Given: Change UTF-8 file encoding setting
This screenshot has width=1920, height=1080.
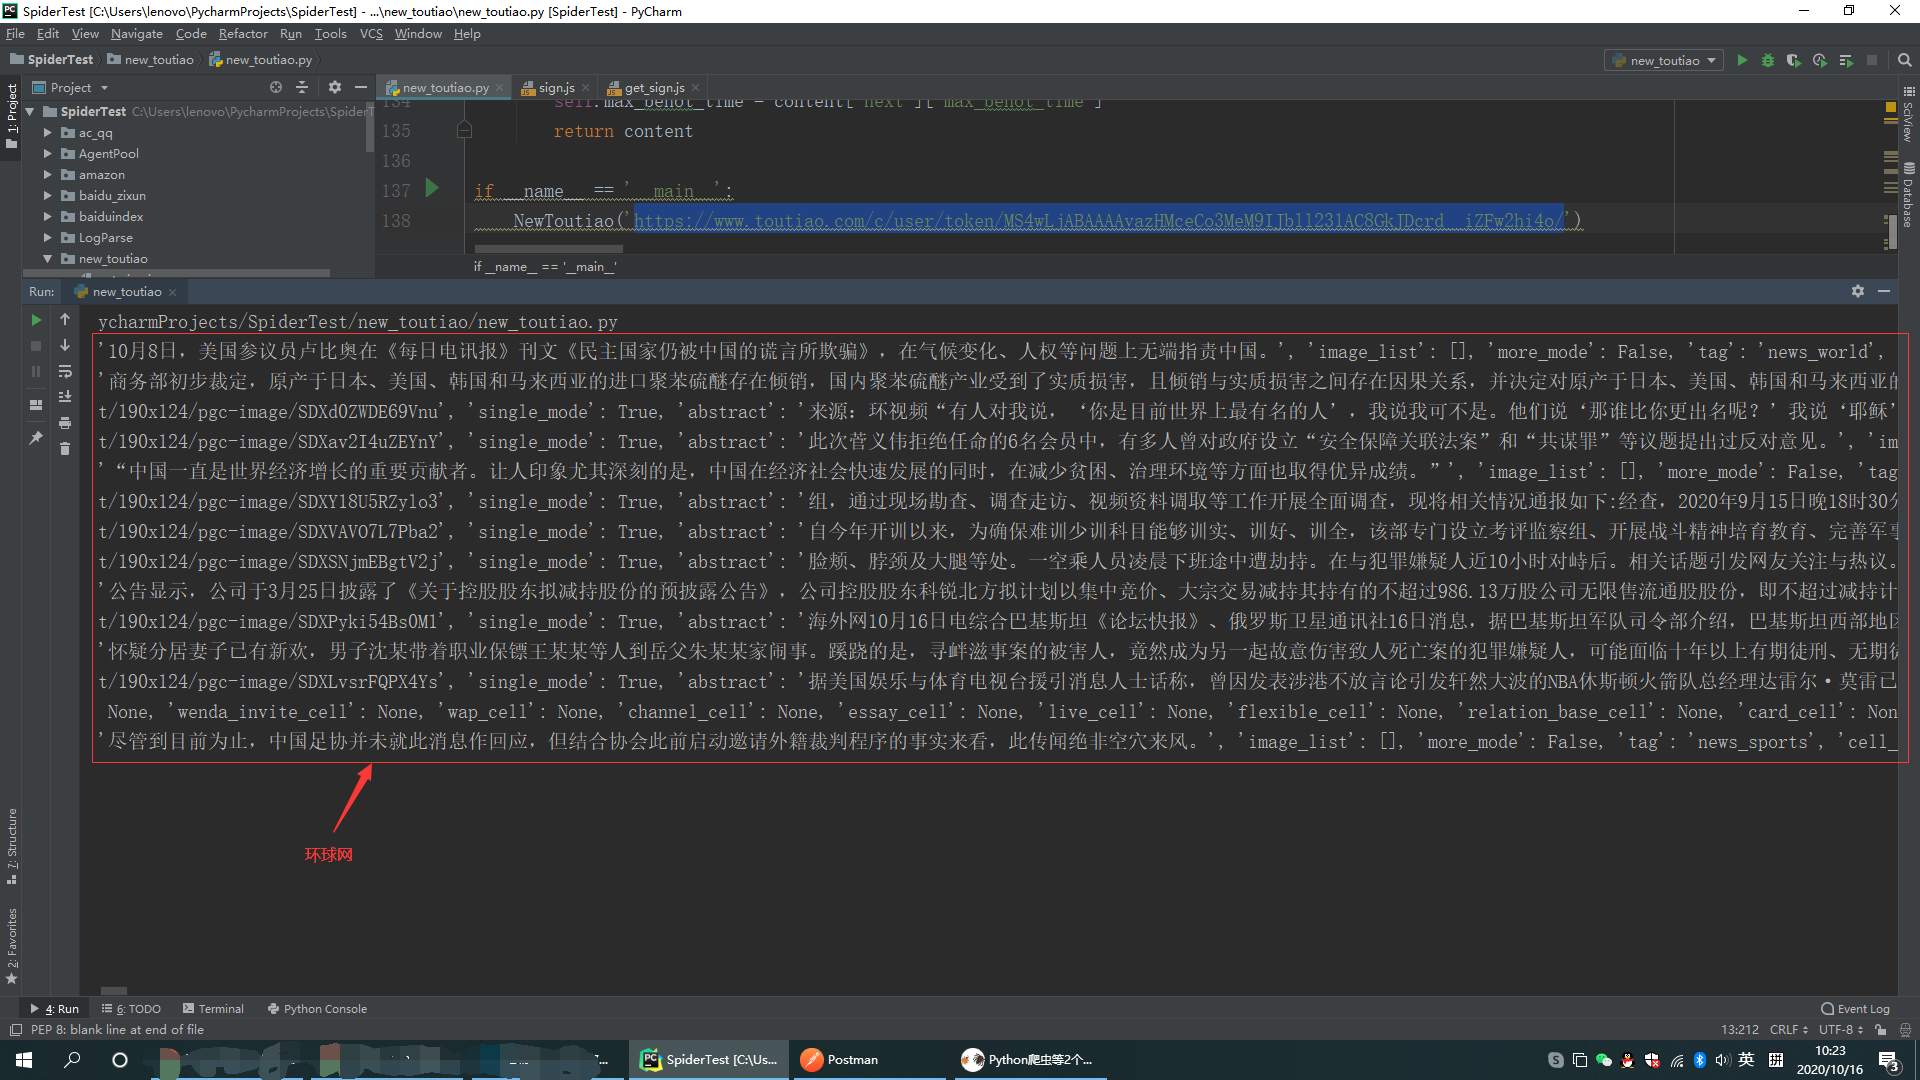Looking at the screenshot, I should click(x=1840, y=1030).
